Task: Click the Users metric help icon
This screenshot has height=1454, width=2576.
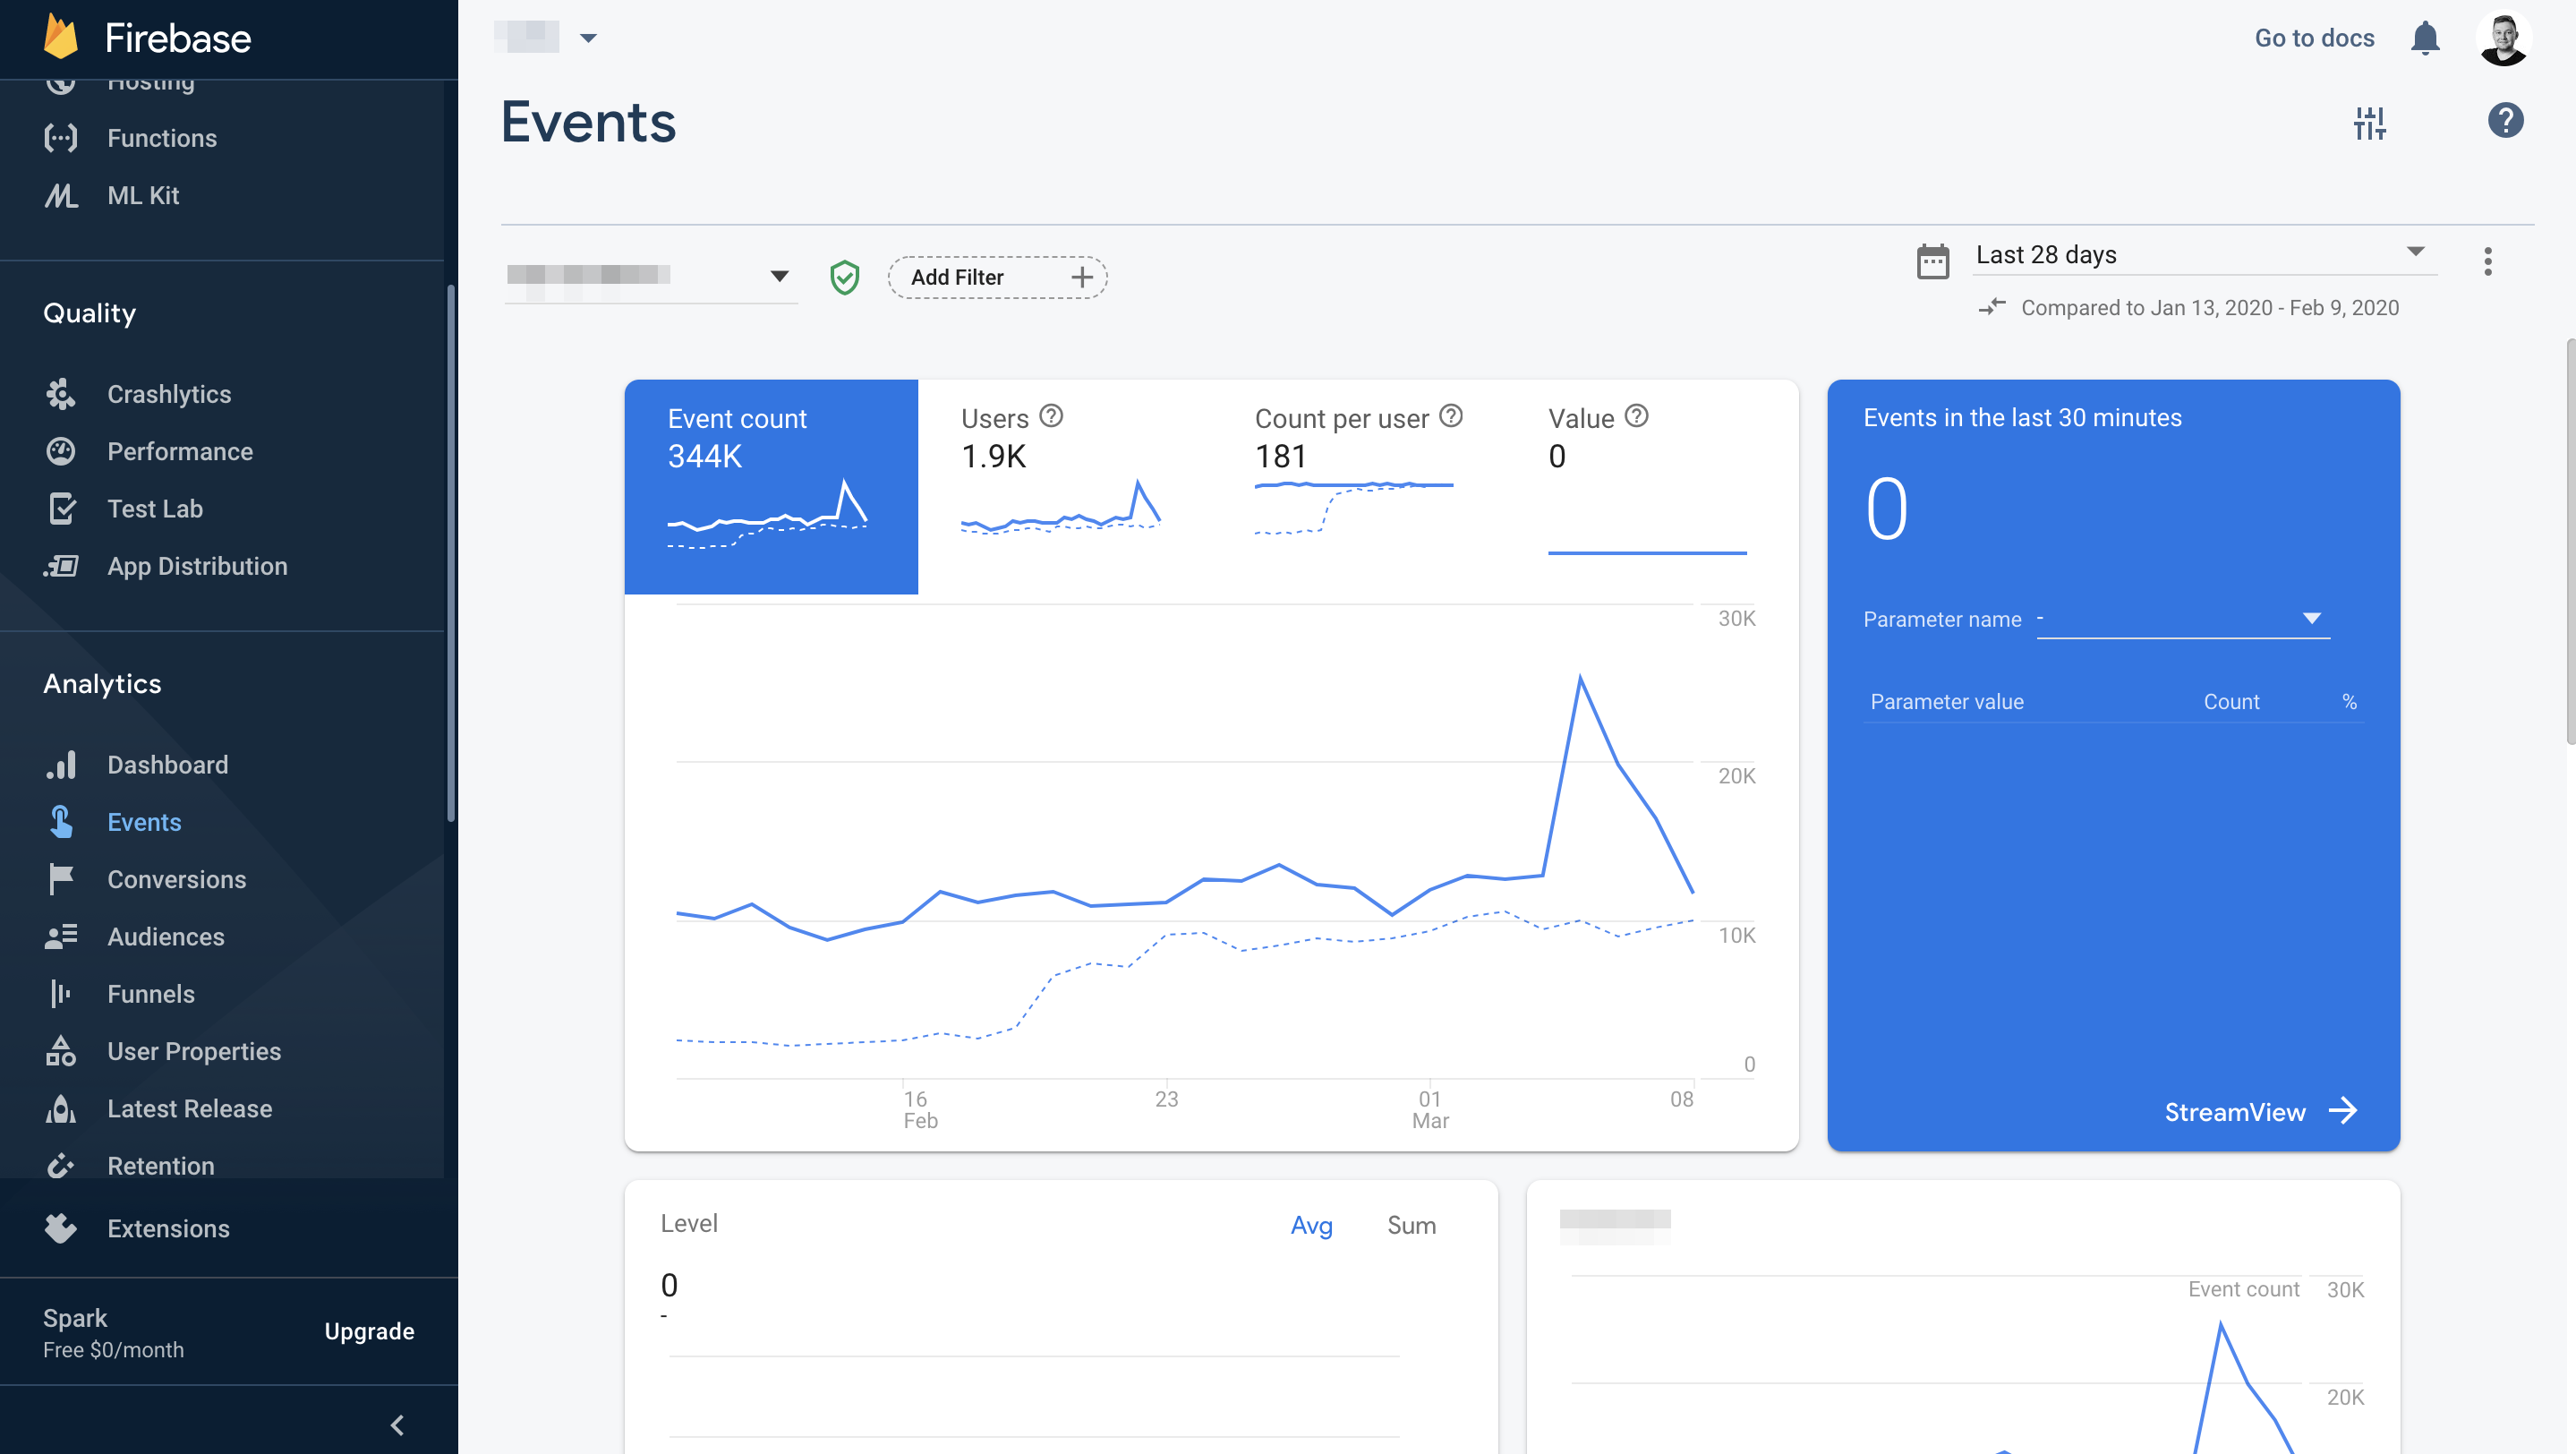Action: [x=1050, y=416]
